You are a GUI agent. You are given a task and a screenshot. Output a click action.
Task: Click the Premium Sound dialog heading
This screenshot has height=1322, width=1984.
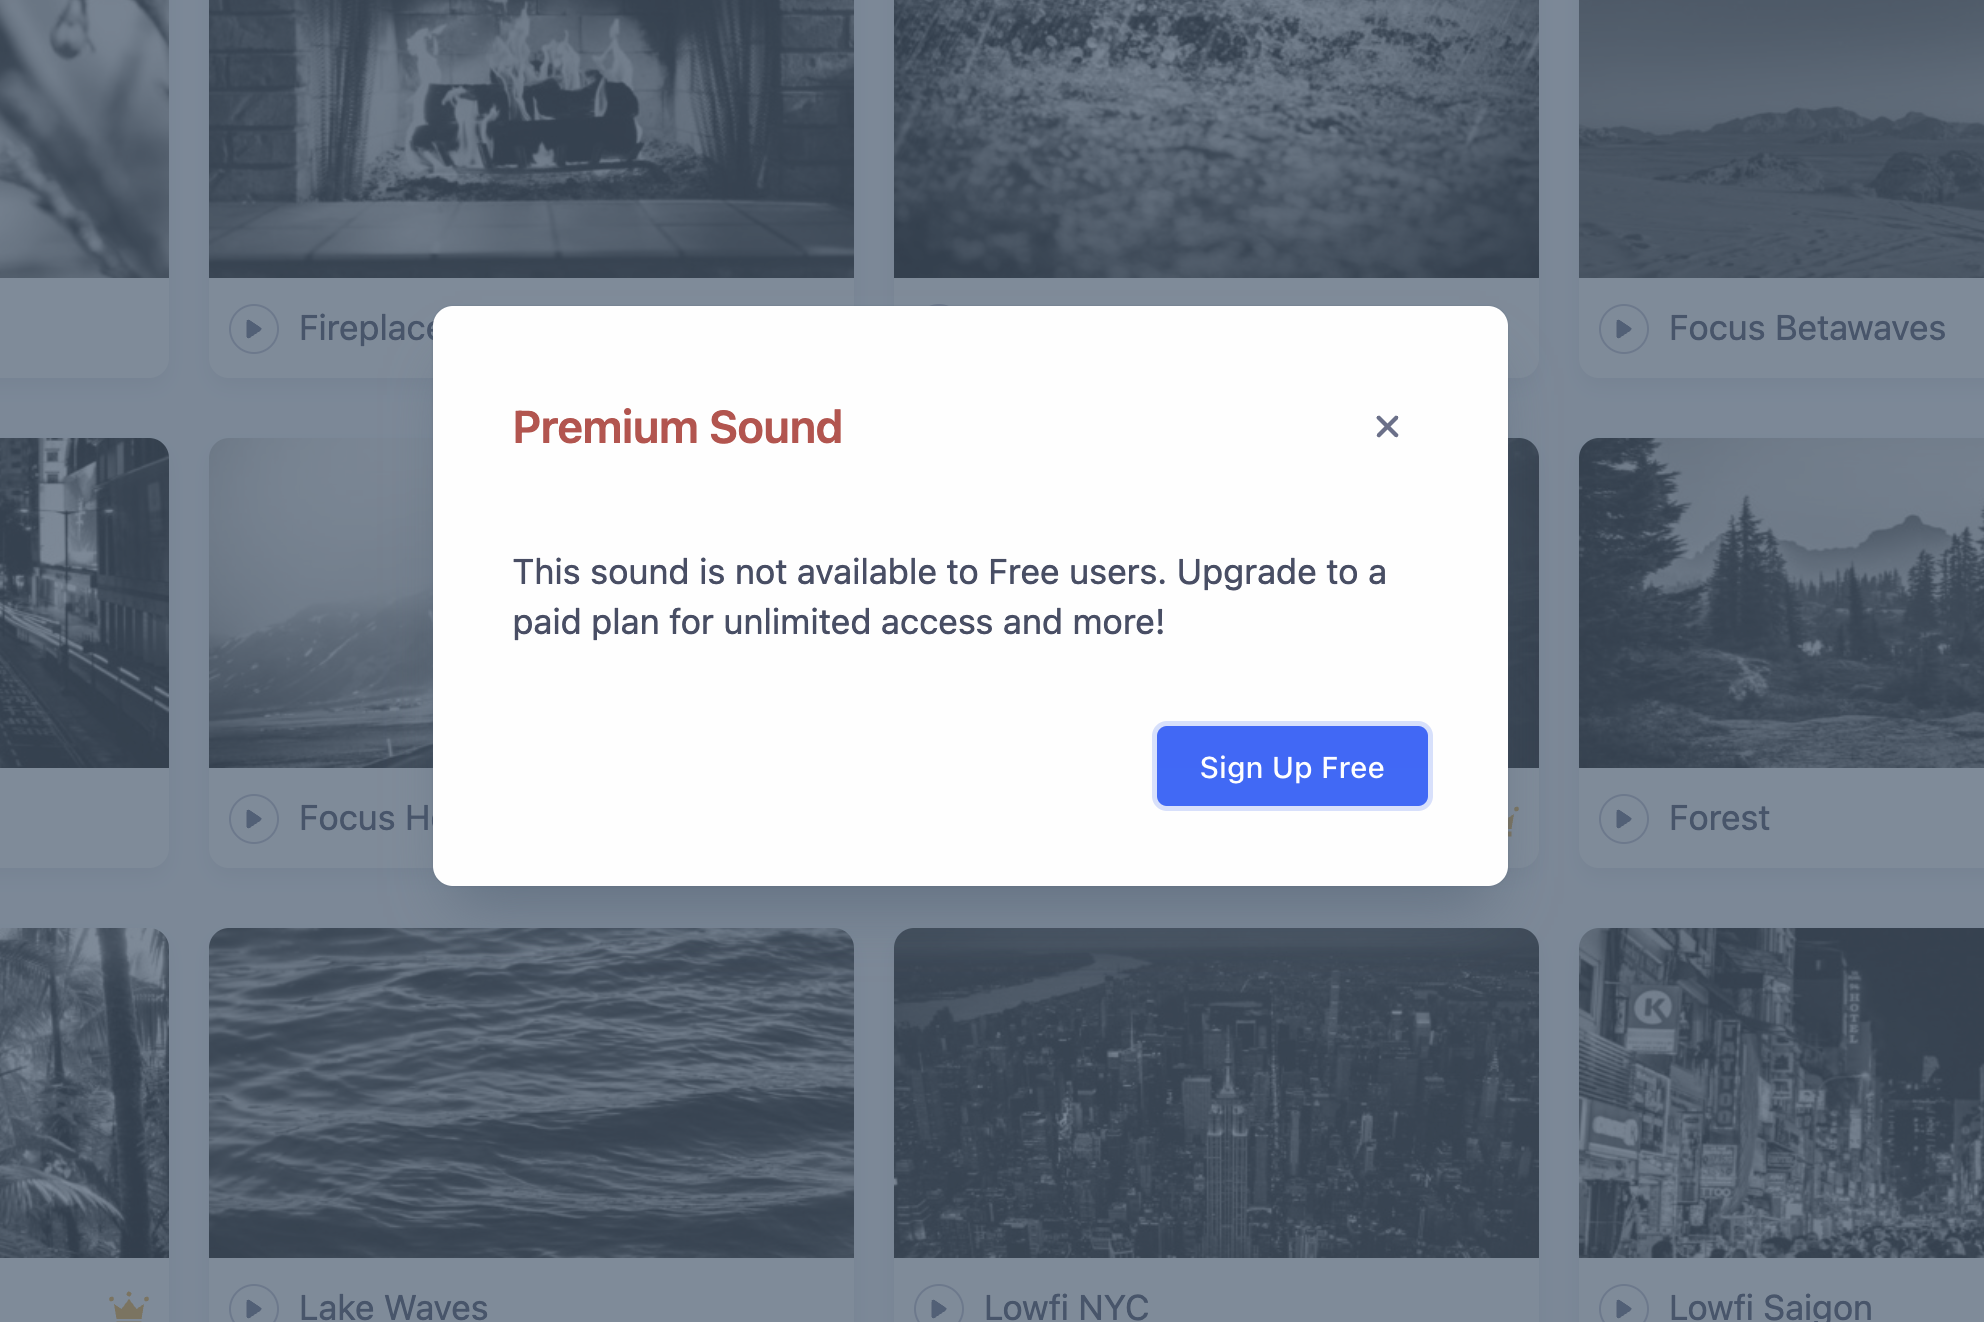[677, 427]
